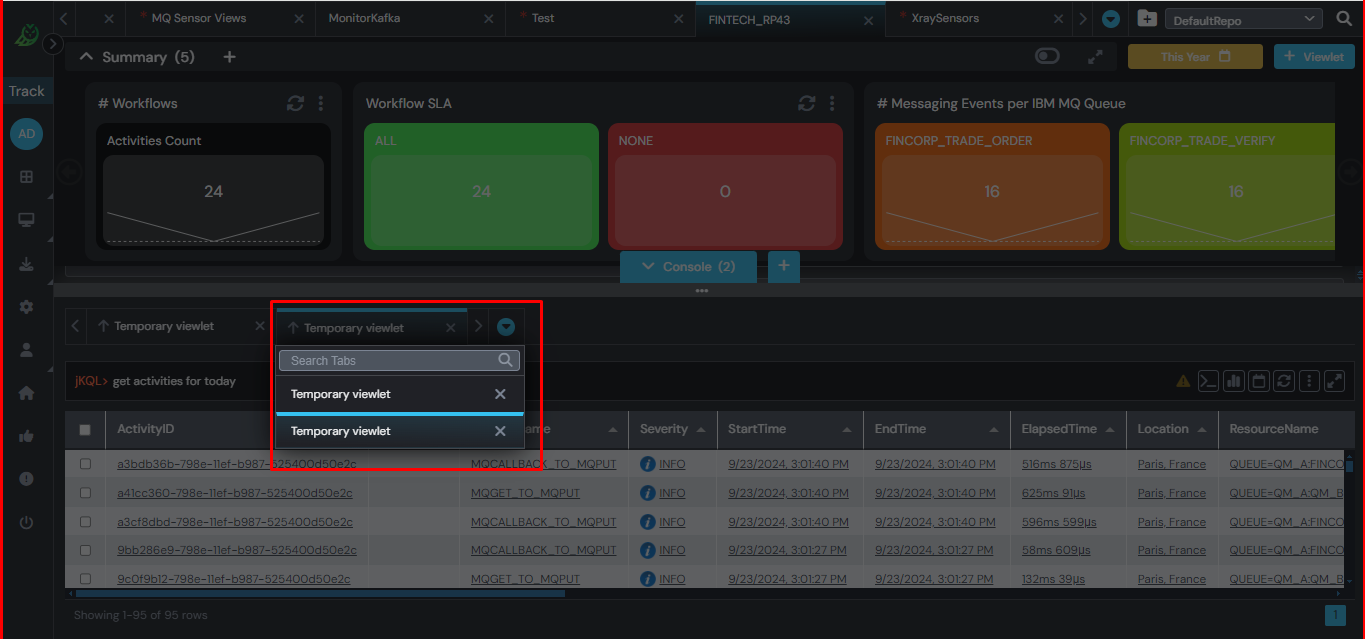Click the user profile icon in sidebar

pyautogui.click(x=26, y=350)
